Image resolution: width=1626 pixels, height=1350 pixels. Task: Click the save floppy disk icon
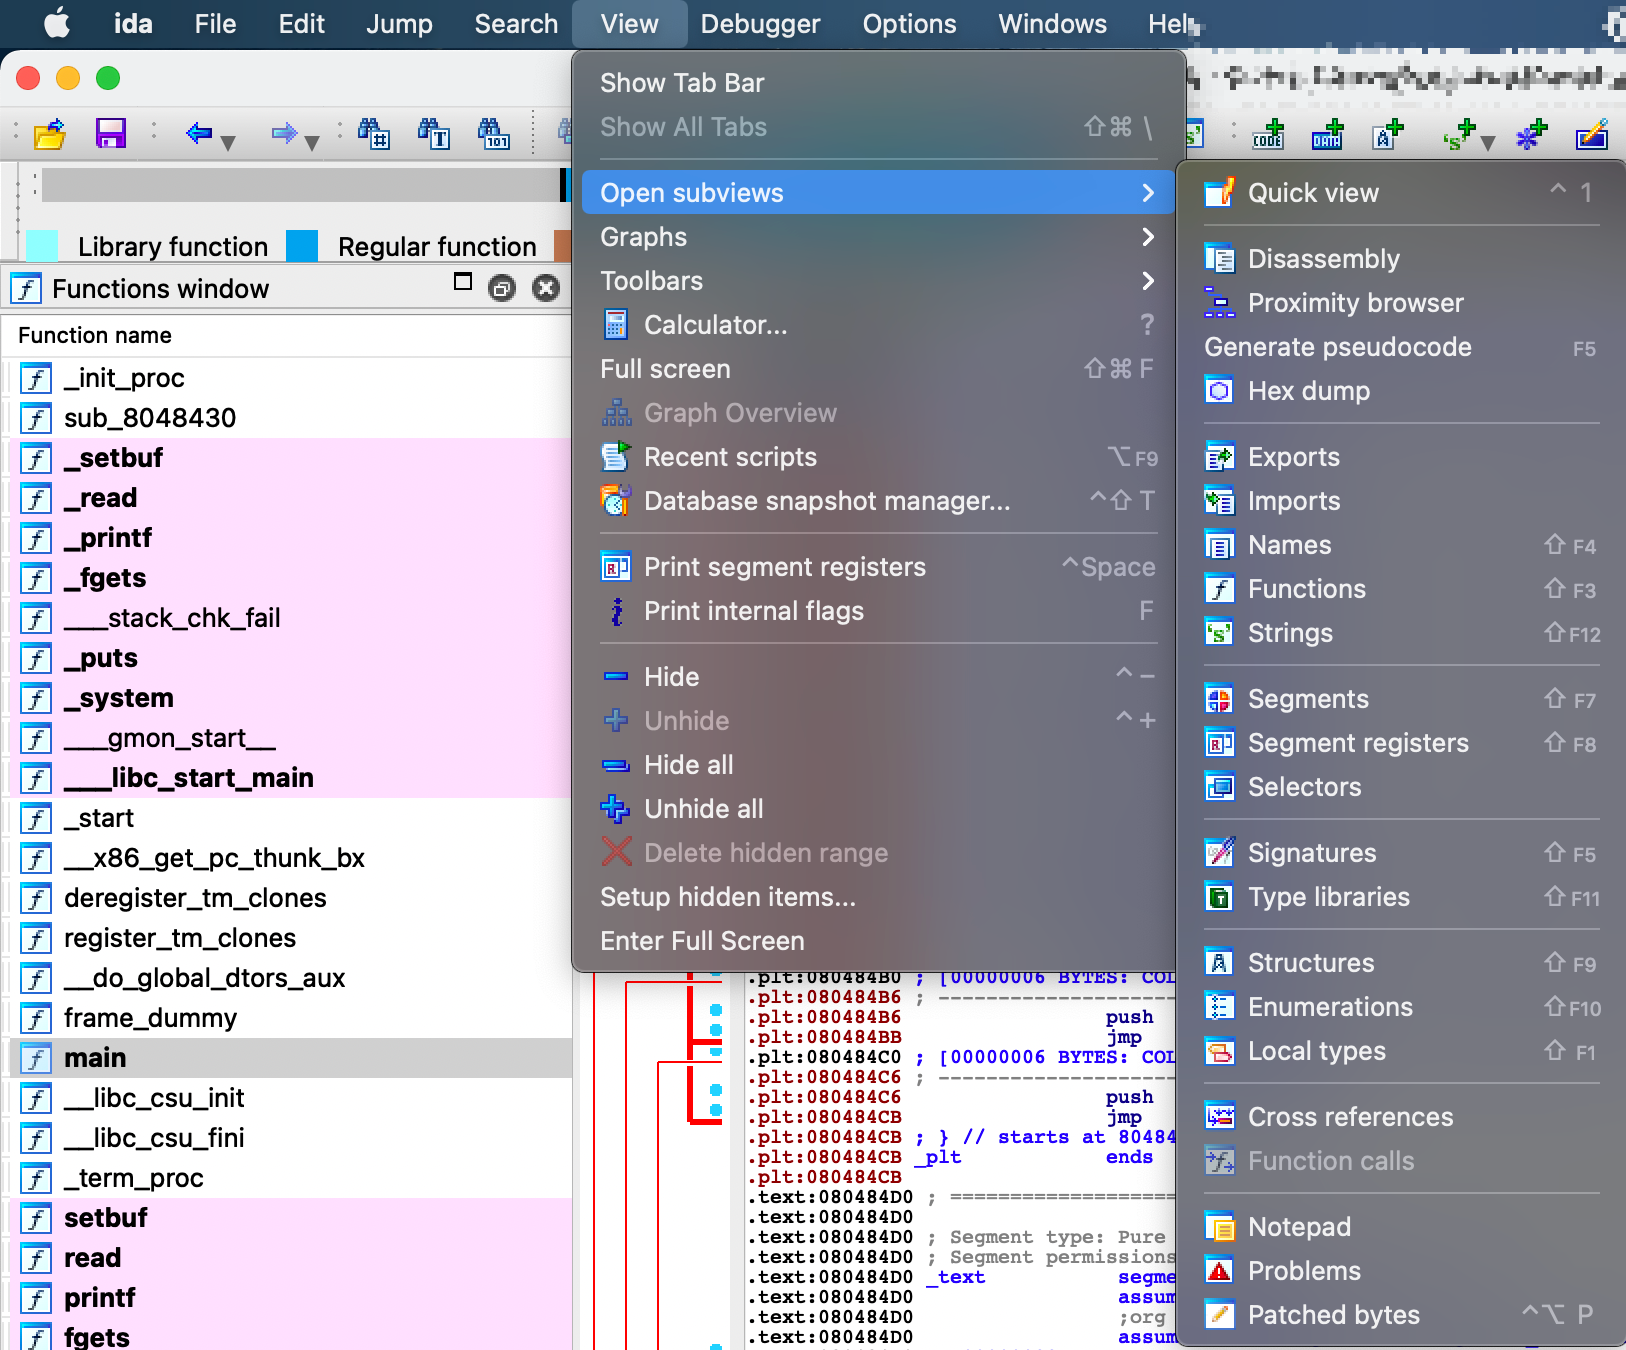[110, 133]
